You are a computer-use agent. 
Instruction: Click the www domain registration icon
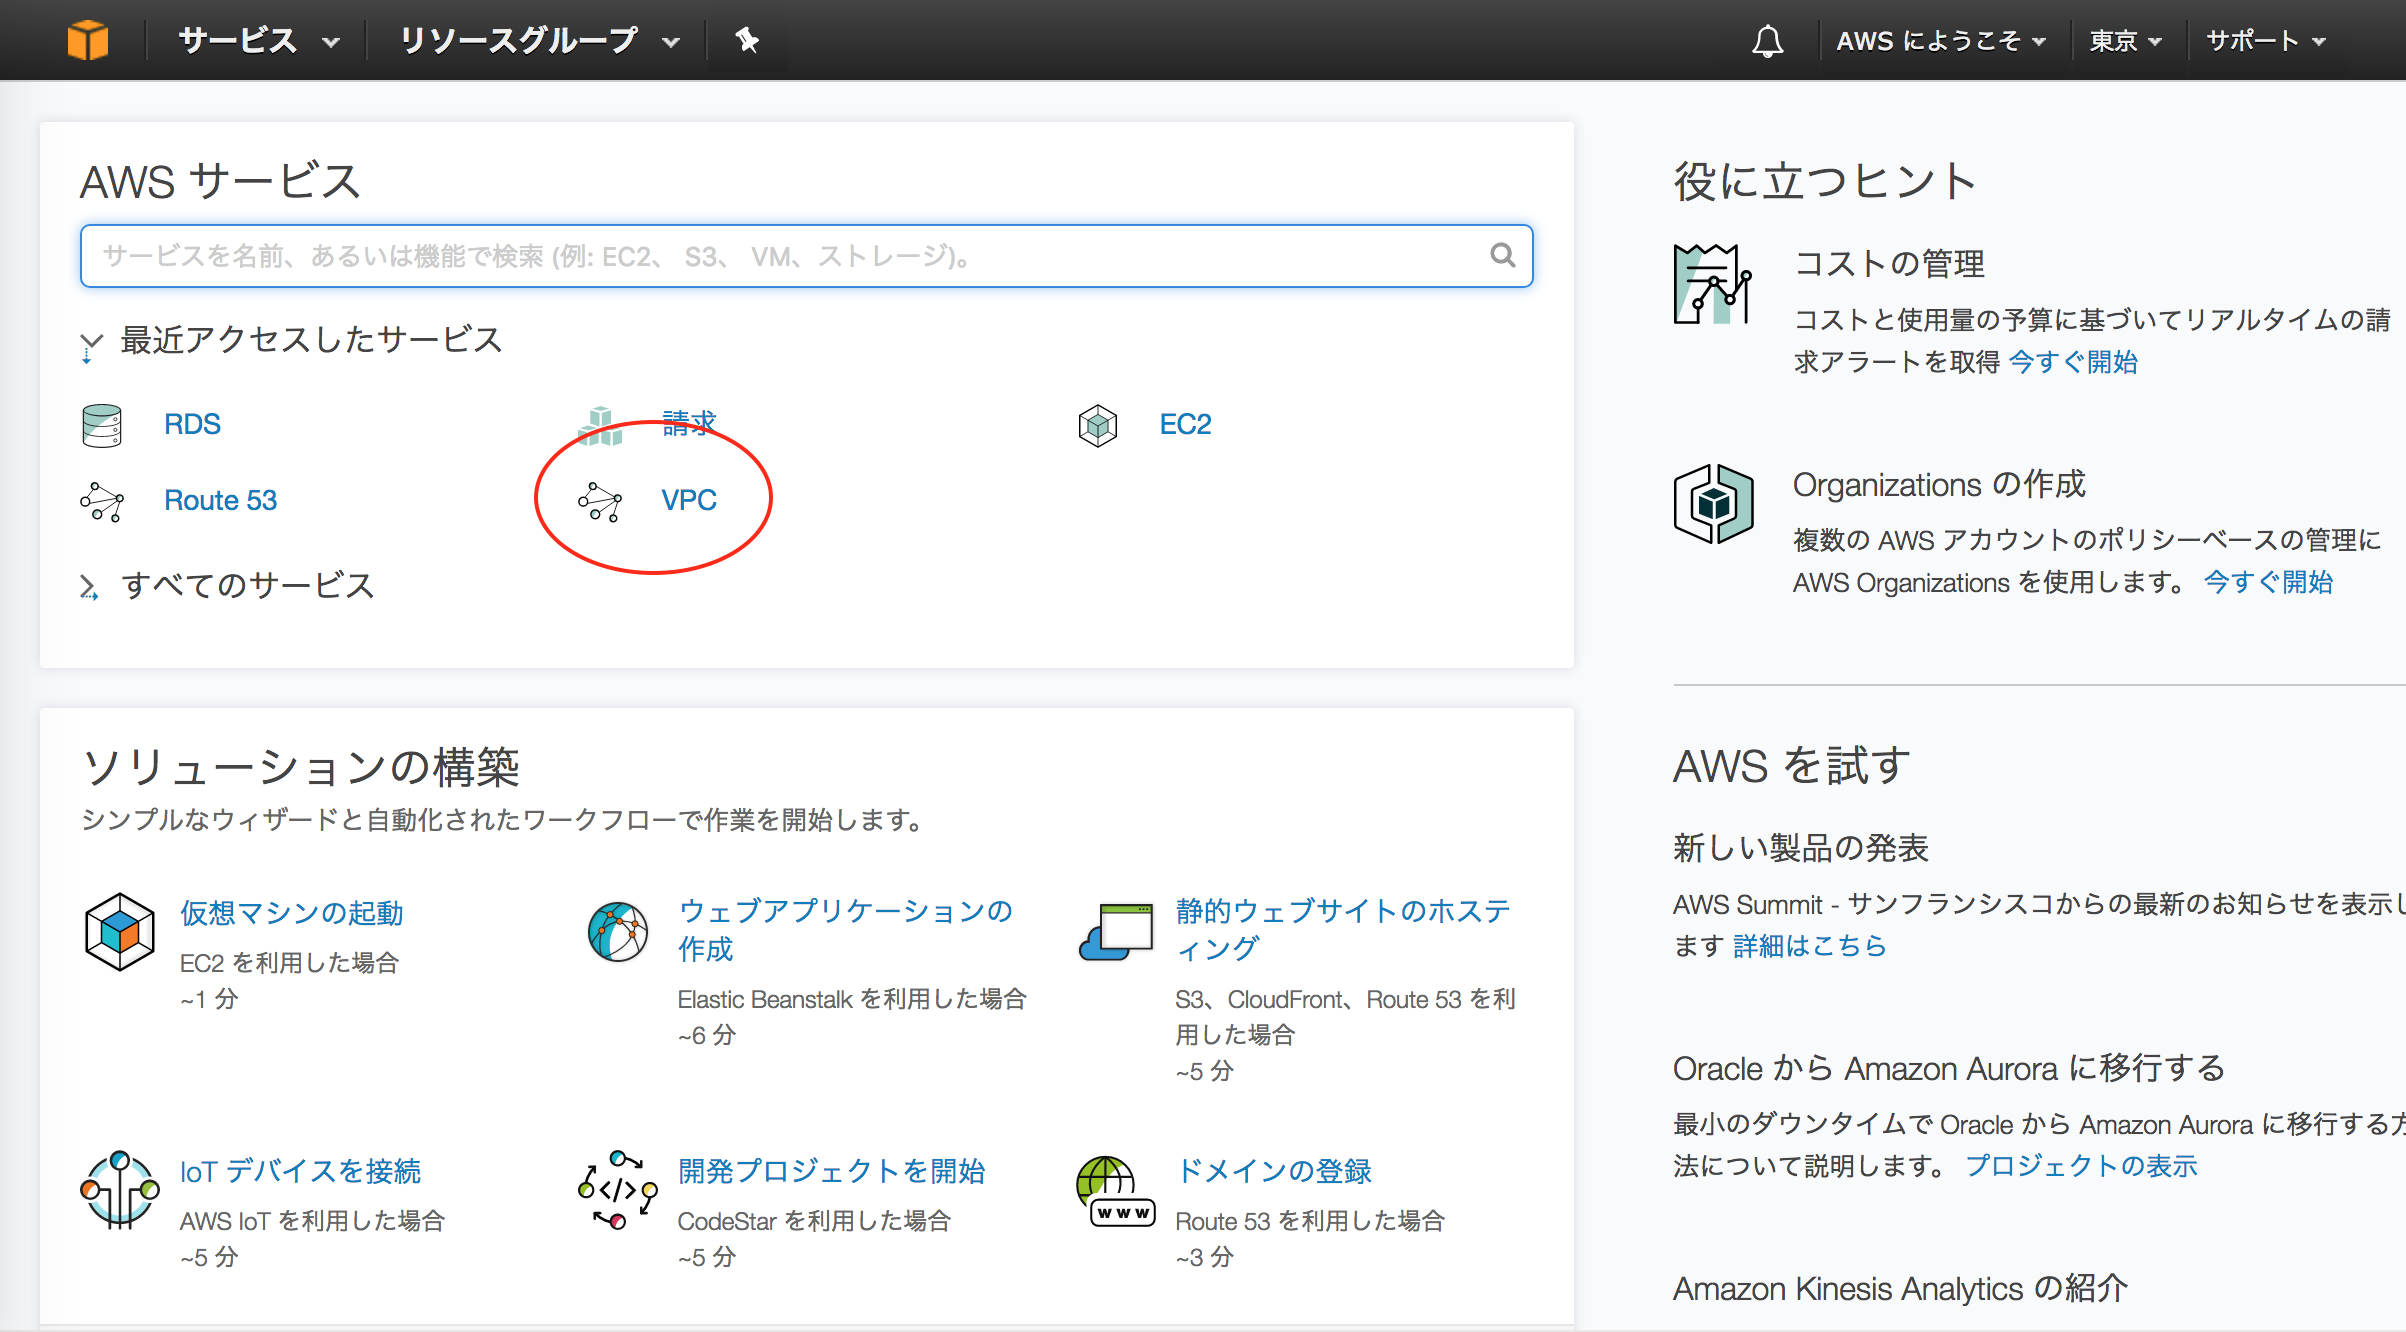1116,1192
